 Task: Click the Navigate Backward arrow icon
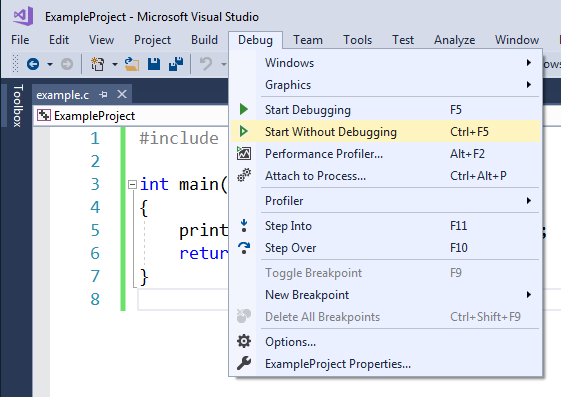[x=33, y=64]
